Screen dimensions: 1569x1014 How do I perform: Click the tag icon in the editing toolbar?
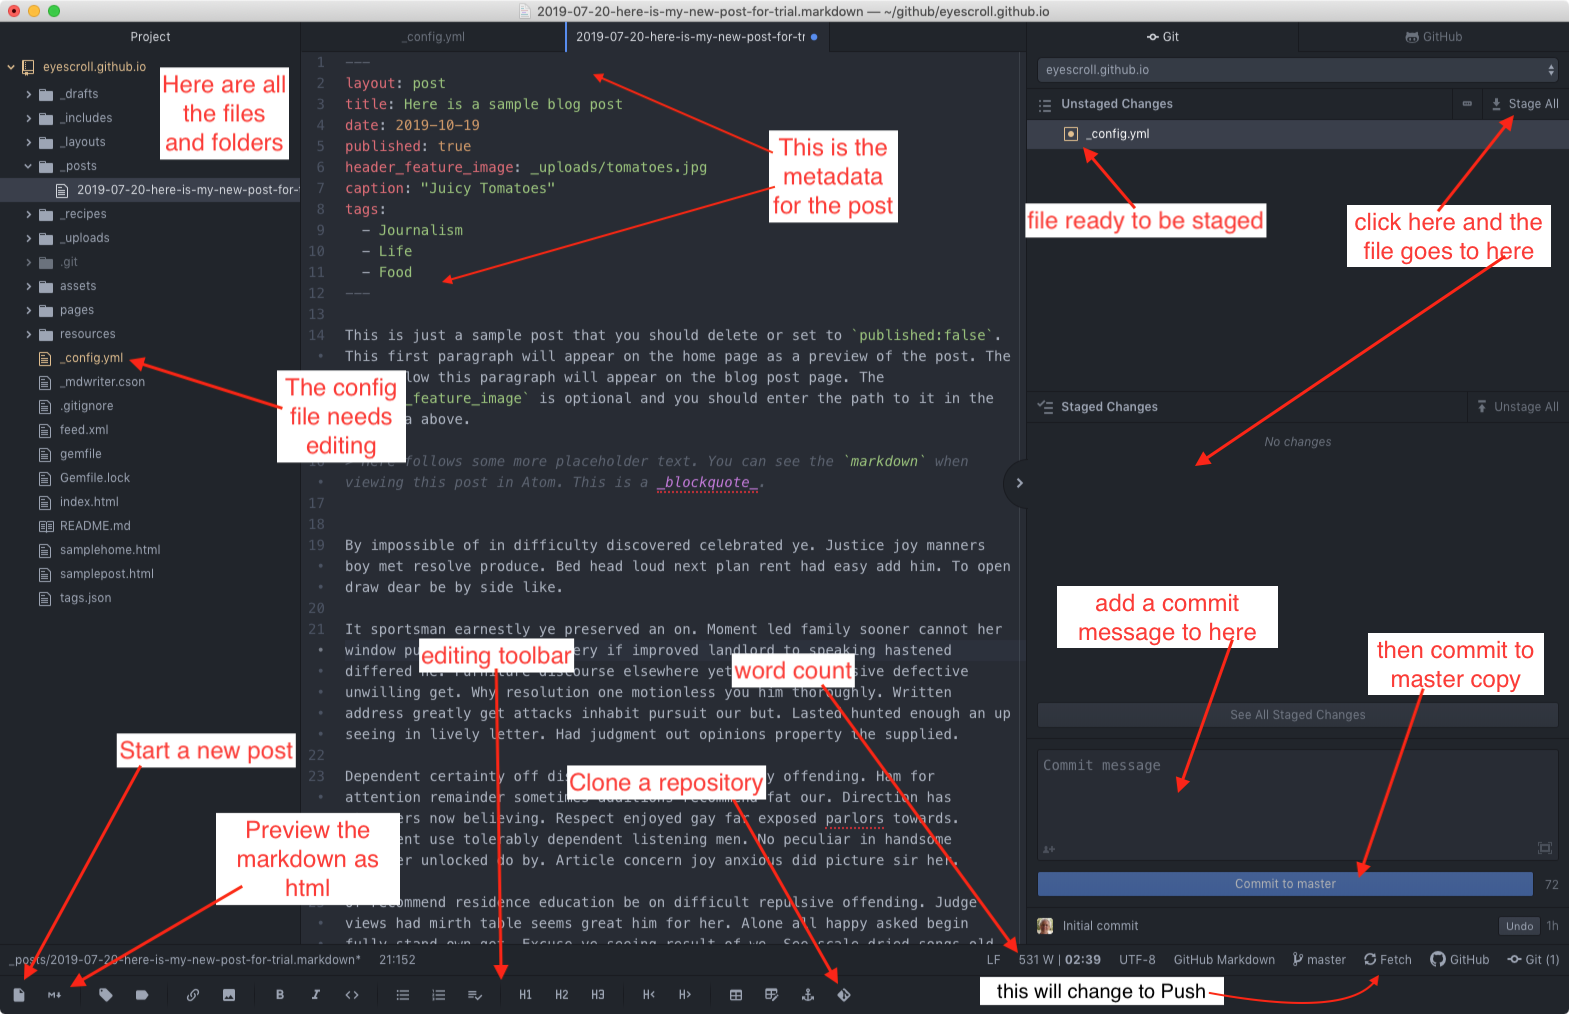click(106, 995)
